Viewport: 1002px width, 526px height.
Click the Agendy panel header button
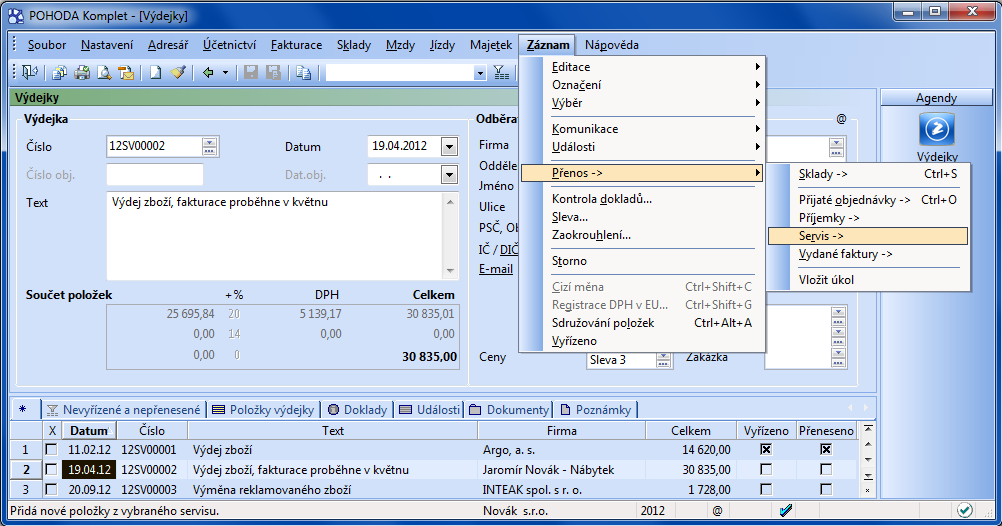pyautogui.click(x=936, y=98)
